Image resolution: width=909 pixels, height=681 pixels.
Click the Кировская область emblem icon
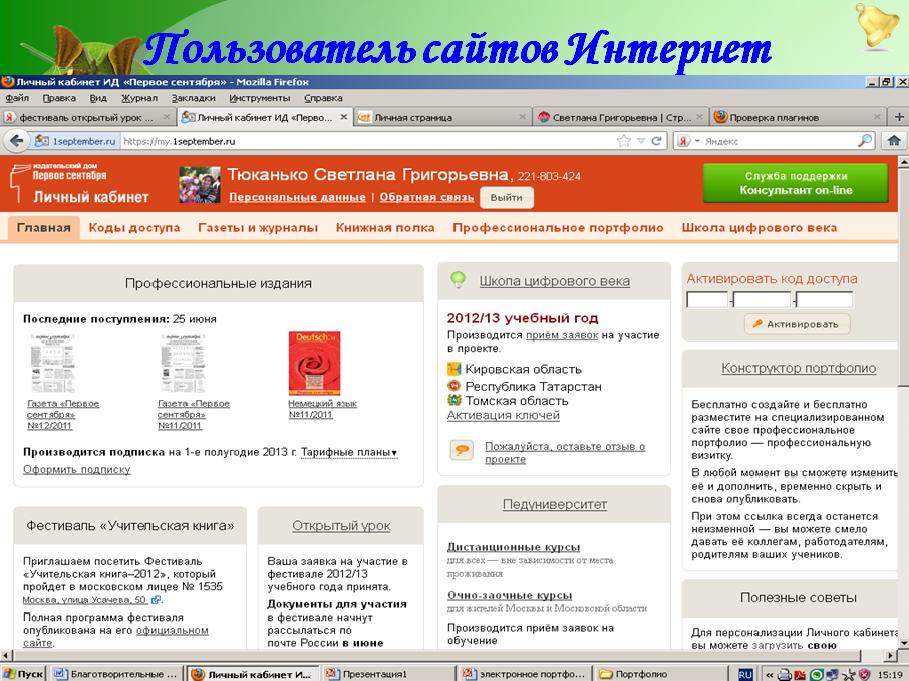[x=453, y=369]
